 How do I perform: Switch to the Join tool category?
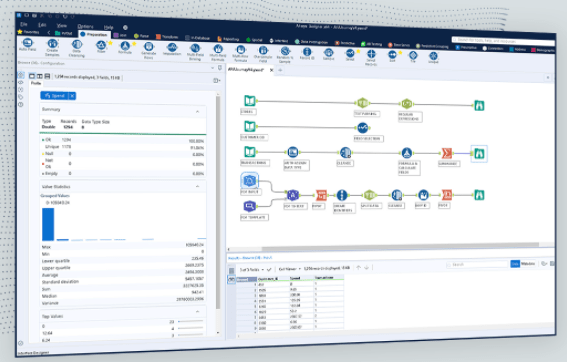tap(120, 35)
